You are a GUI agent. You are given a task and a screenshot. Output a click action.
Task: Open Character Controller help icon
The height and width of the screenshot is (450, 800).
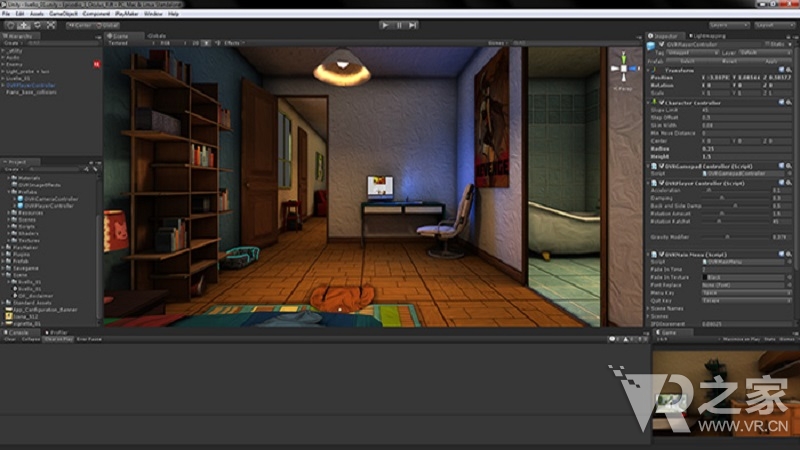(x=781, y=103)
